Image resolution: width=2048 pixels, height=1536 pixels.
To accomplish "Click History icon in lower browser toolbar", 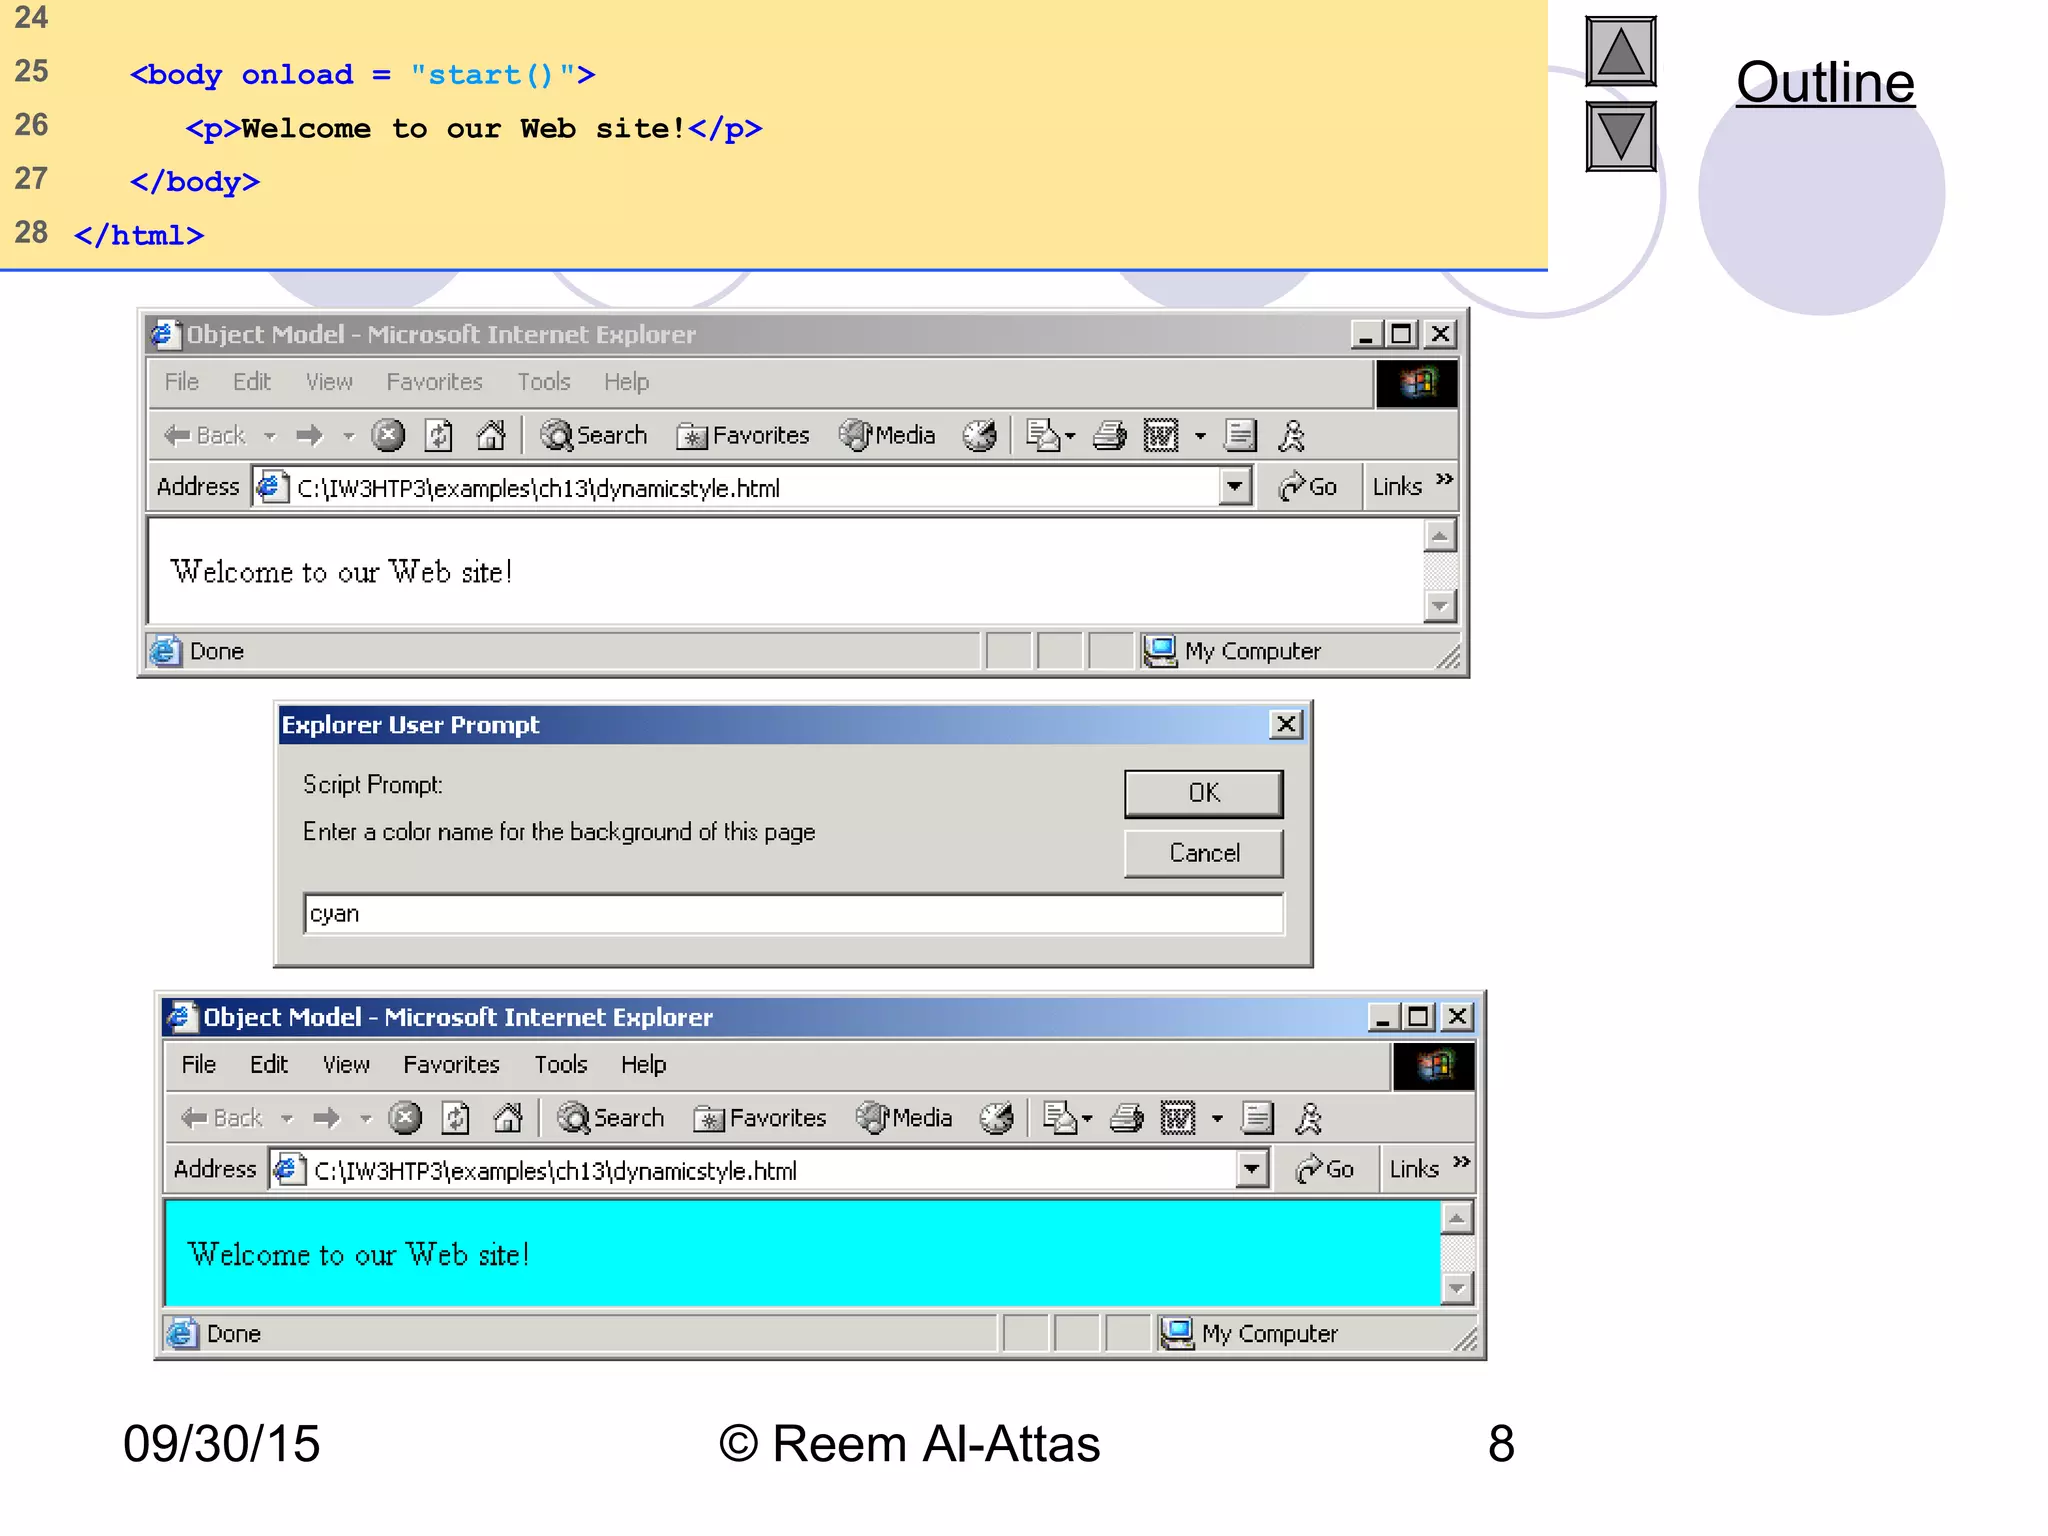I will (x=997, y=1118).
